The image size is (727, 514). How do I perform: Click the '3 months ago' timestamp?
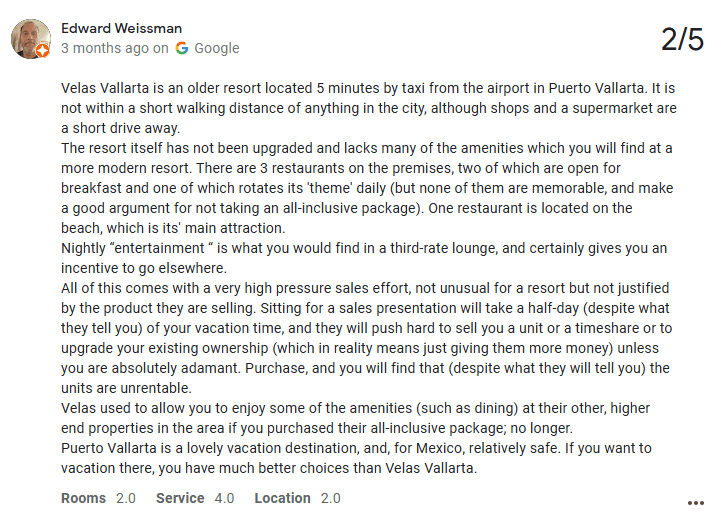[104, 48]
